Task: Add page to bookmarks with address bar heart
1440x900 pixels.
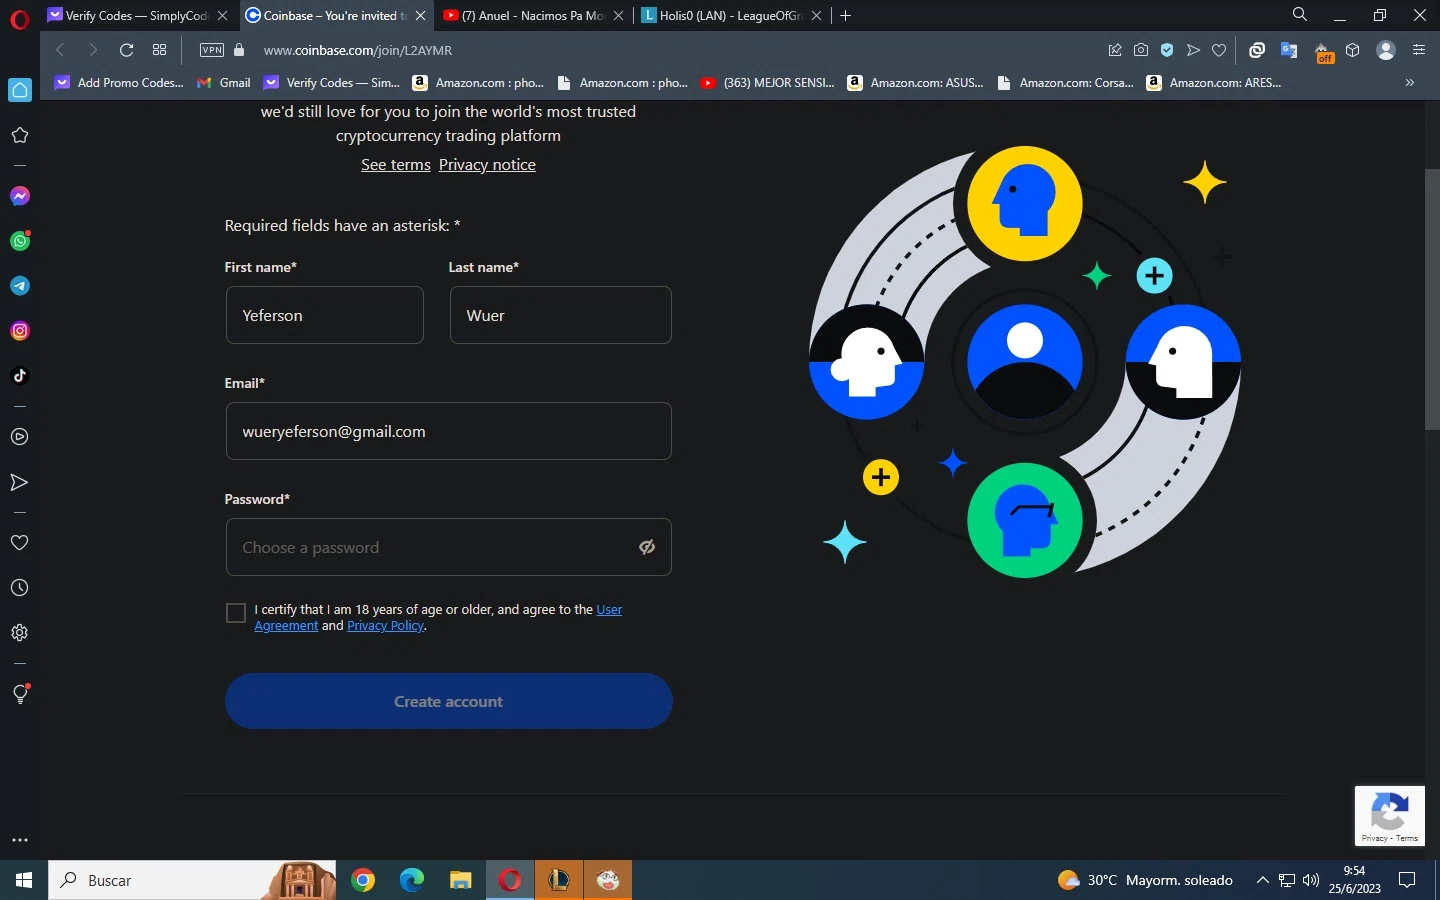Action: (1219, 50)
